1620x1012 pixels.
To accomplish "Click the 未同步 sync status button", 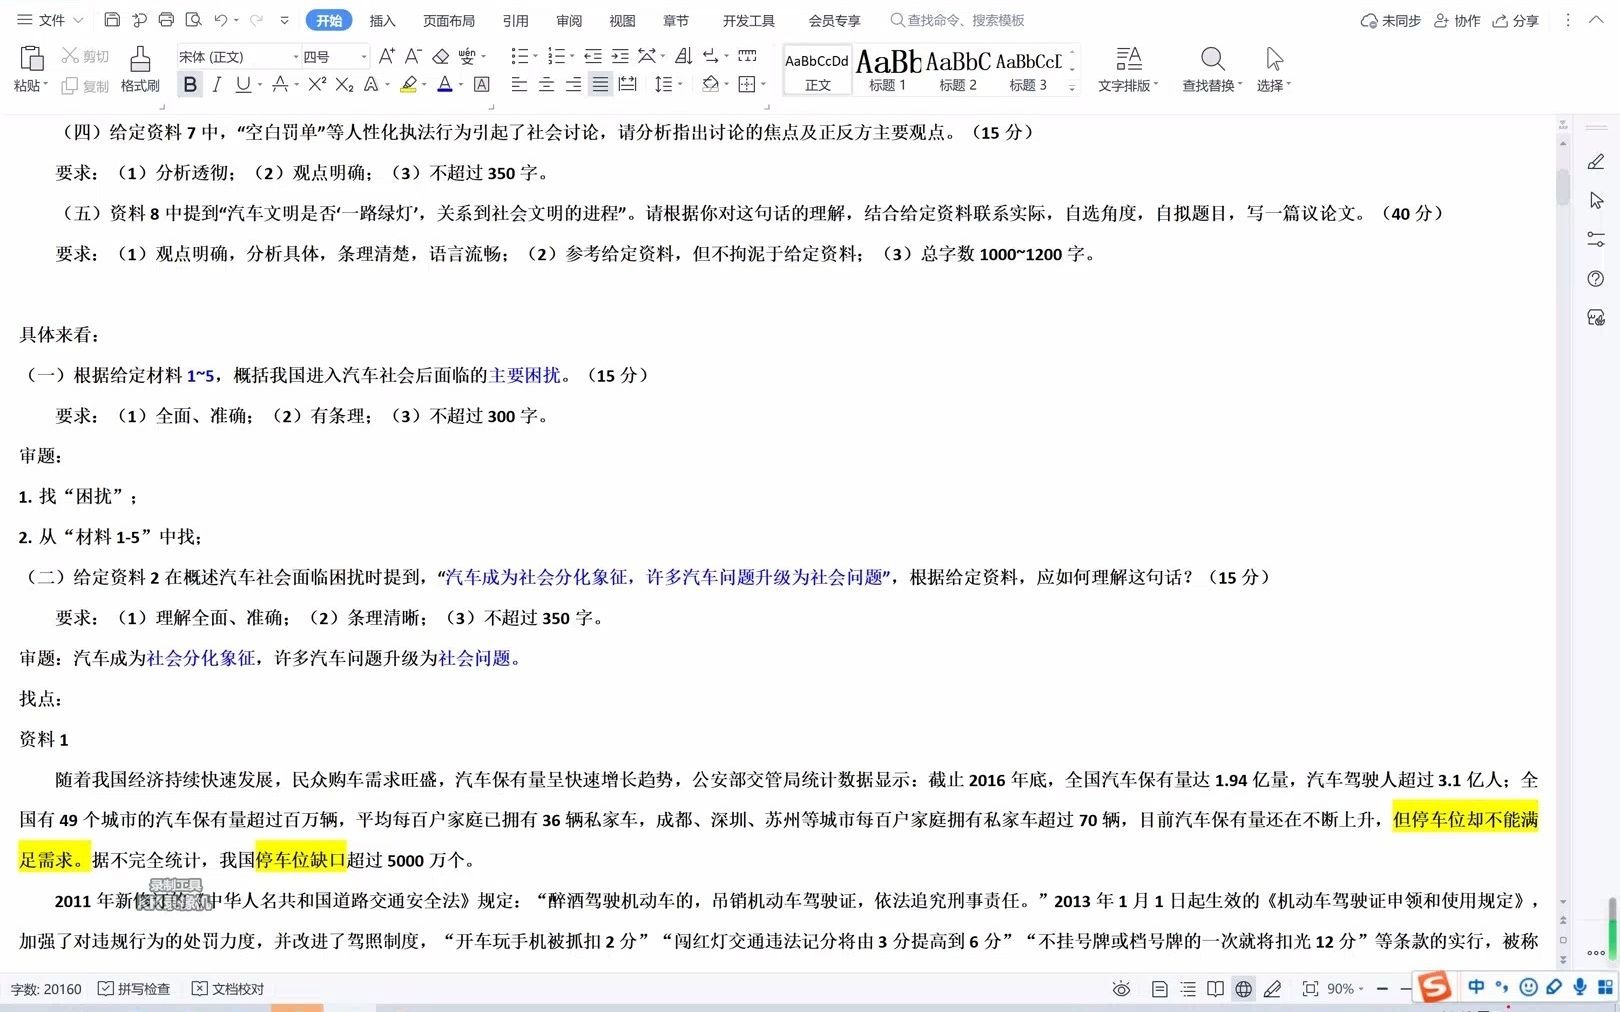I will (1390, 20).
